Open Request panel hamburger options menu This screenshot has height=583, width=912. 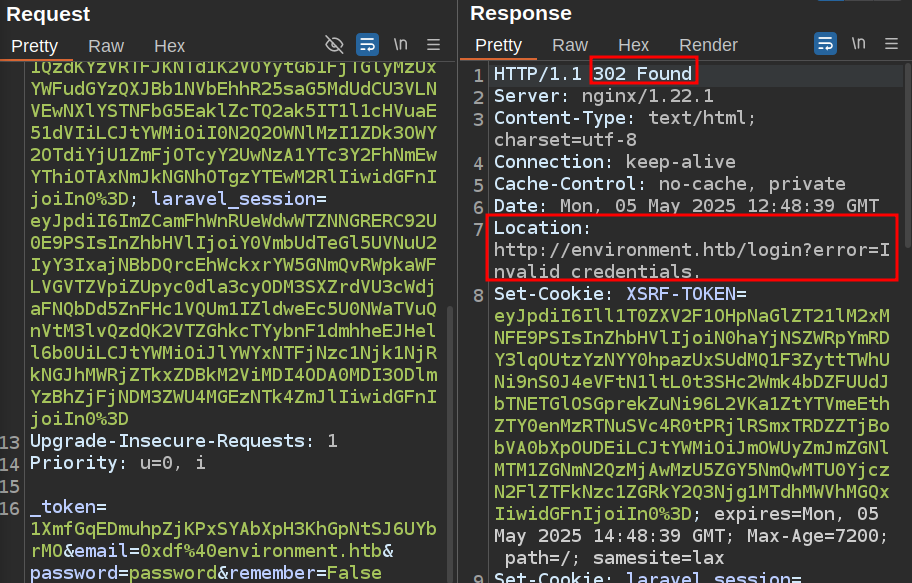click(433, 44)
